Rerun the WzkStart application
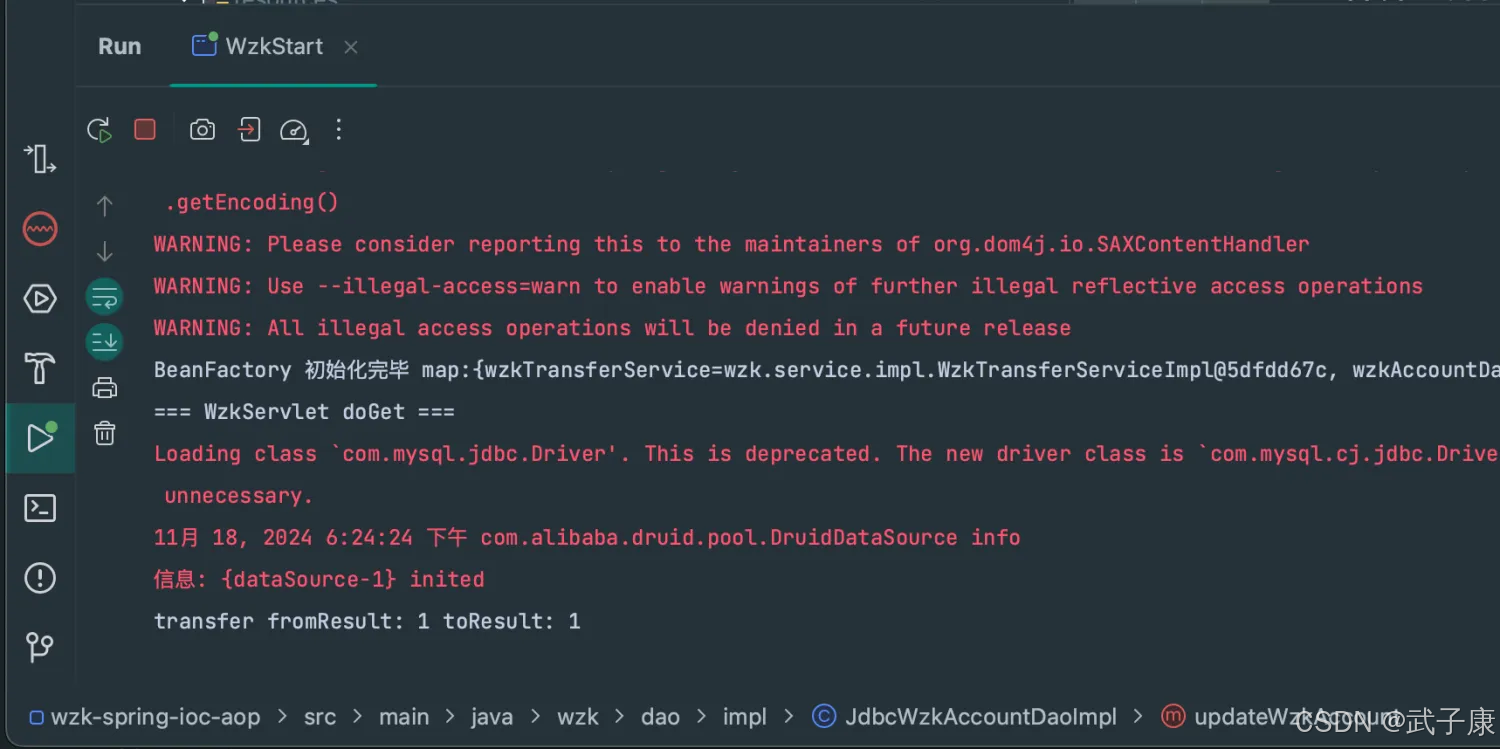Viewport: 1500px width, 749px height. [99, 130]
